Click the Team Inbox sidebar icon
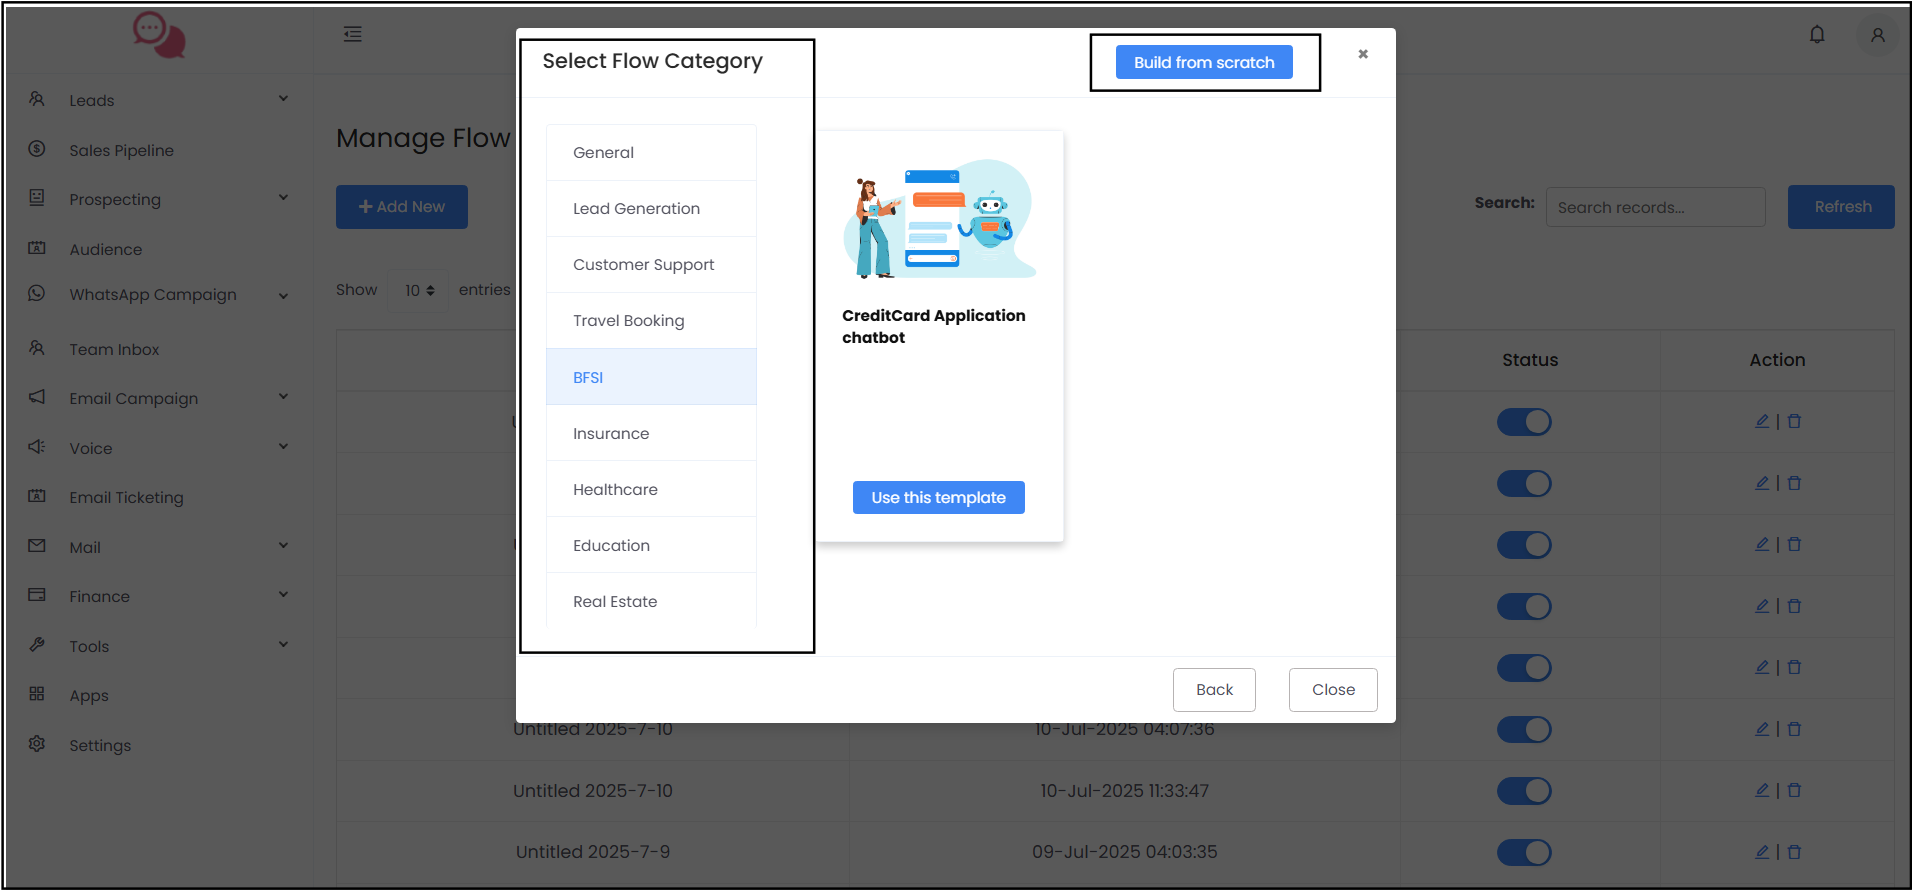1912x890 pixels. tap(37, 349)
